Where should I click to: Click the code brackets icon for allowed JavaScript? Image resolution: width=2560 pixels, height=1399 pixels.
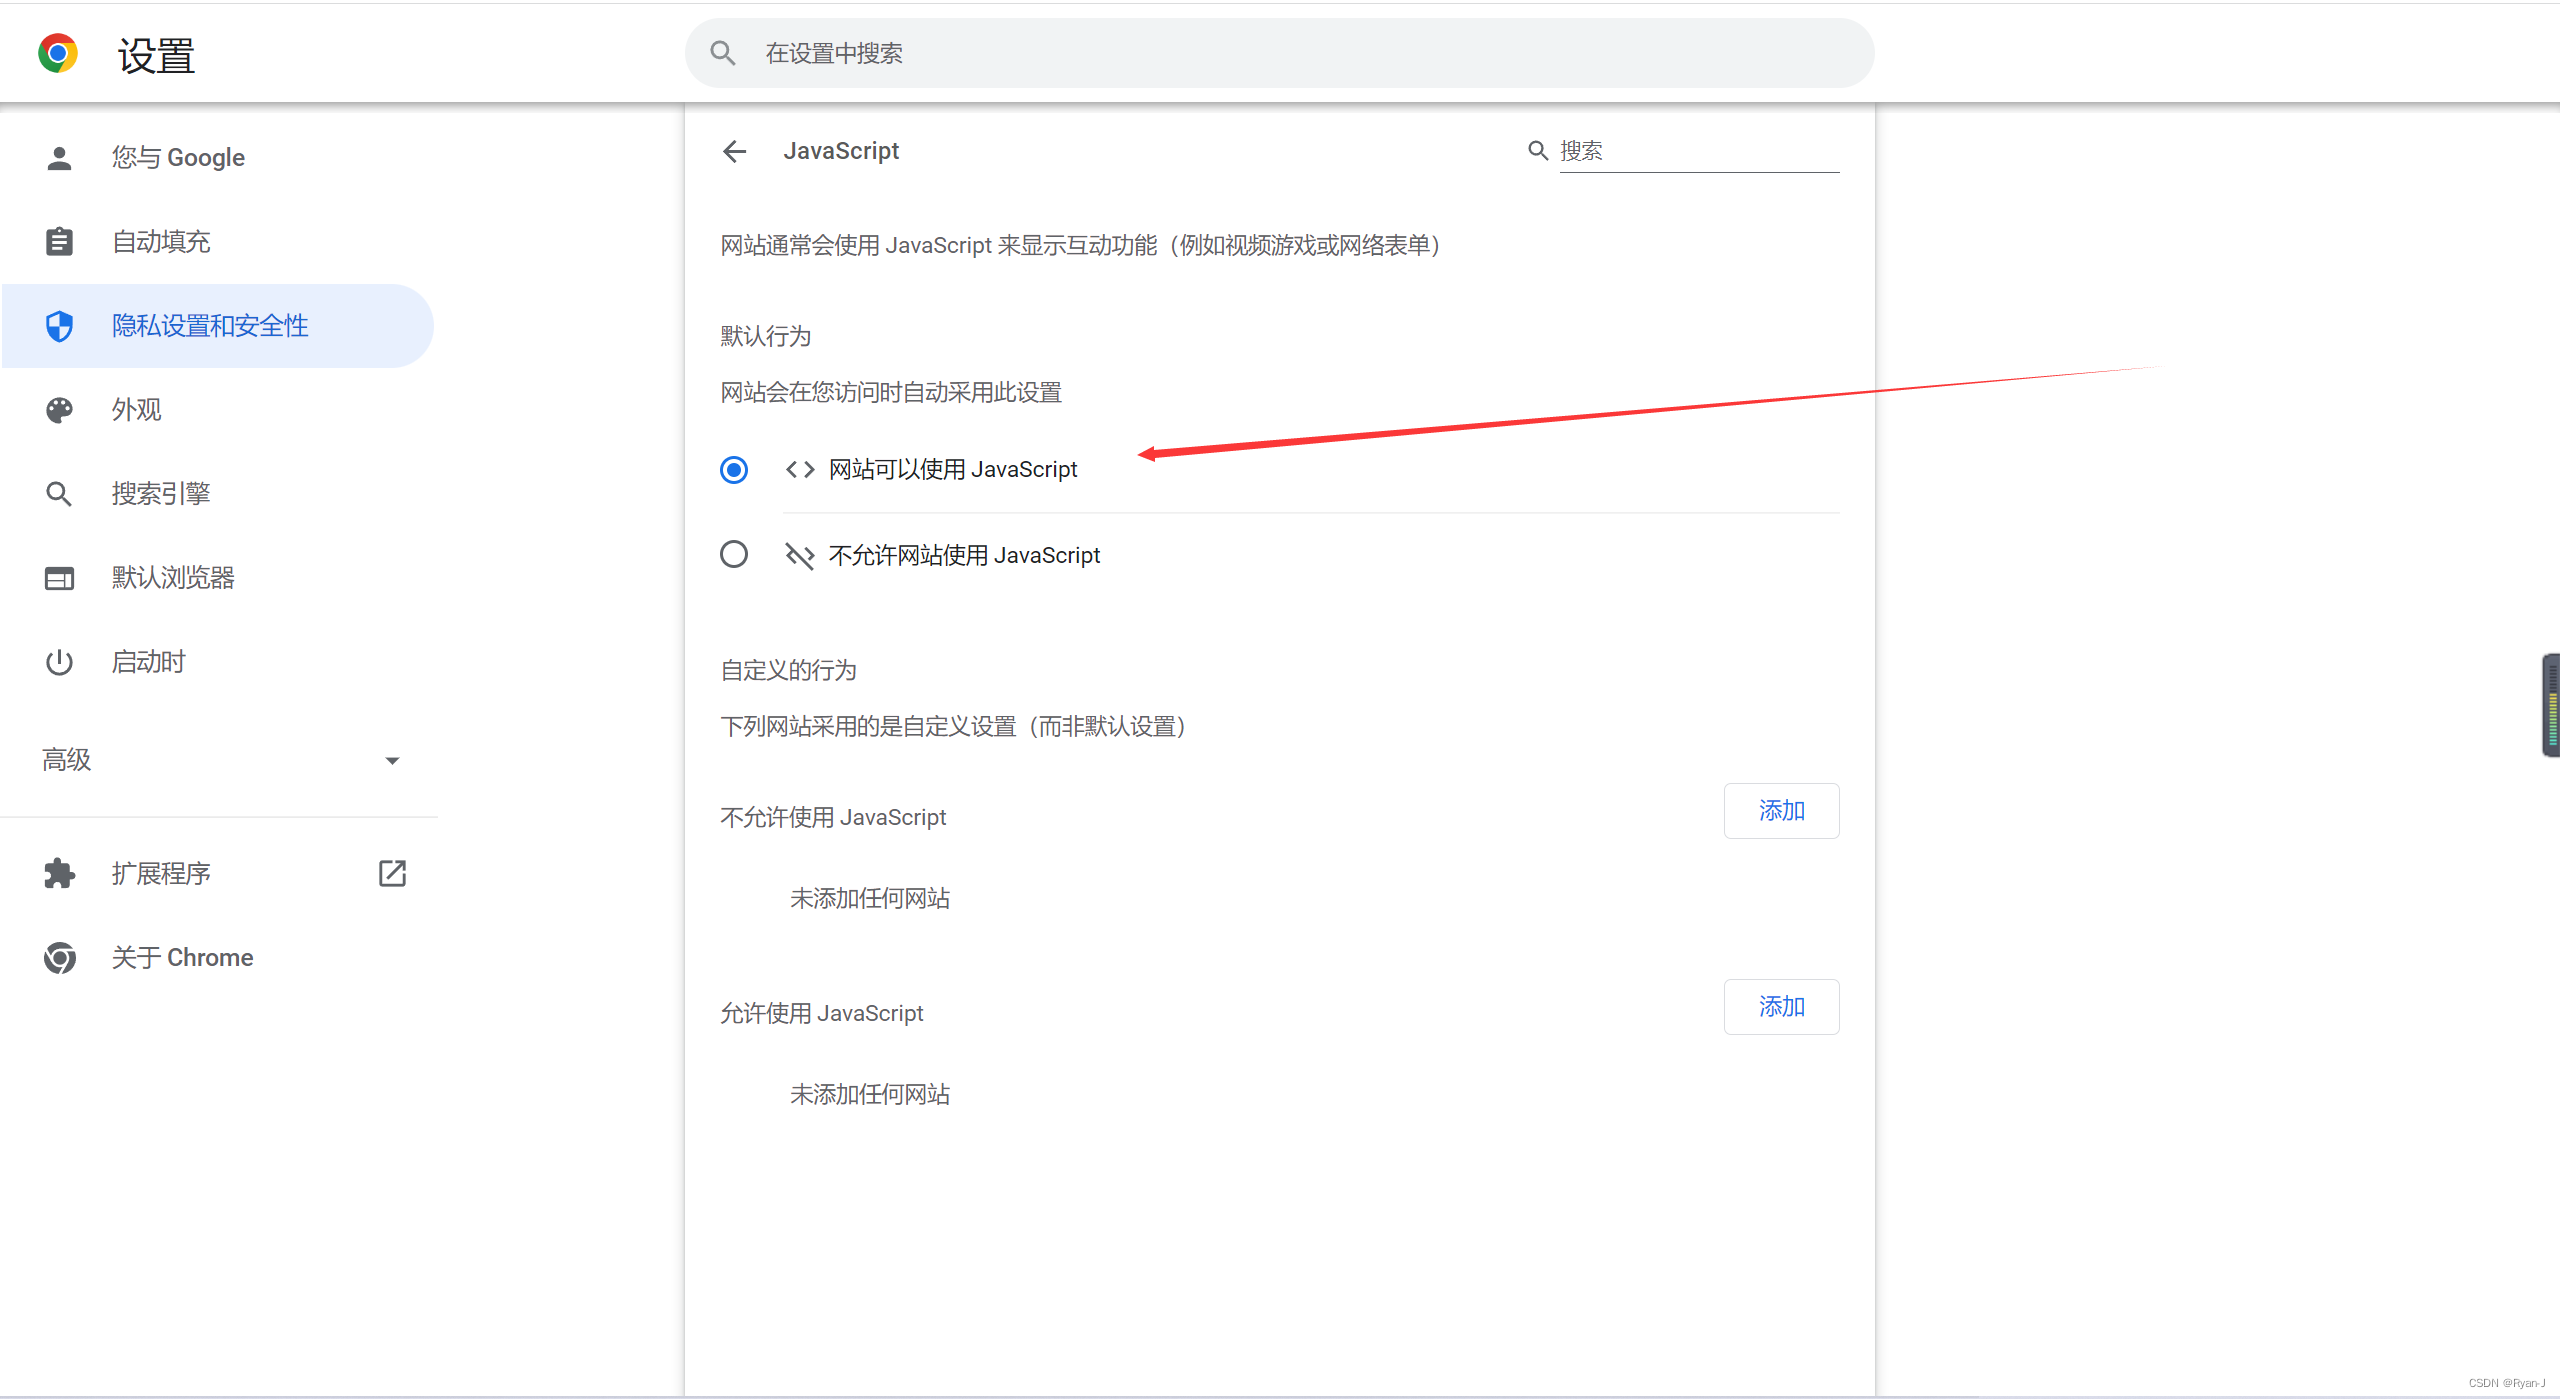[800, 469]
